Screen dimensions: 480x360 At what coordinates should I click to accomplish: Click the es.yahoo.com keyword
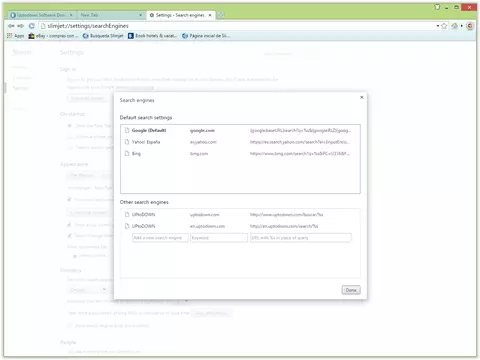(203, 142)
